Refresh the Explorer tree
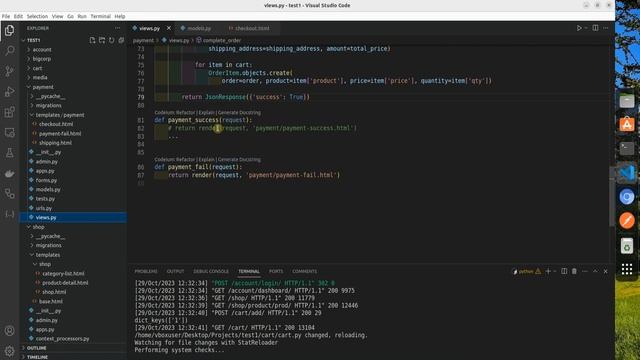The width and height of the screenshot is (640, 360). [111, 40]
